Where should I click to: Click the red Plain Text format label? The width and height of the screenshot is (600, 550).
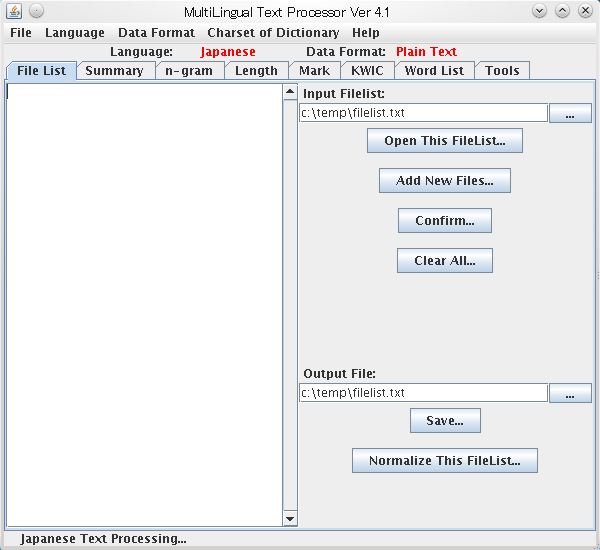[x=426, y=52]
